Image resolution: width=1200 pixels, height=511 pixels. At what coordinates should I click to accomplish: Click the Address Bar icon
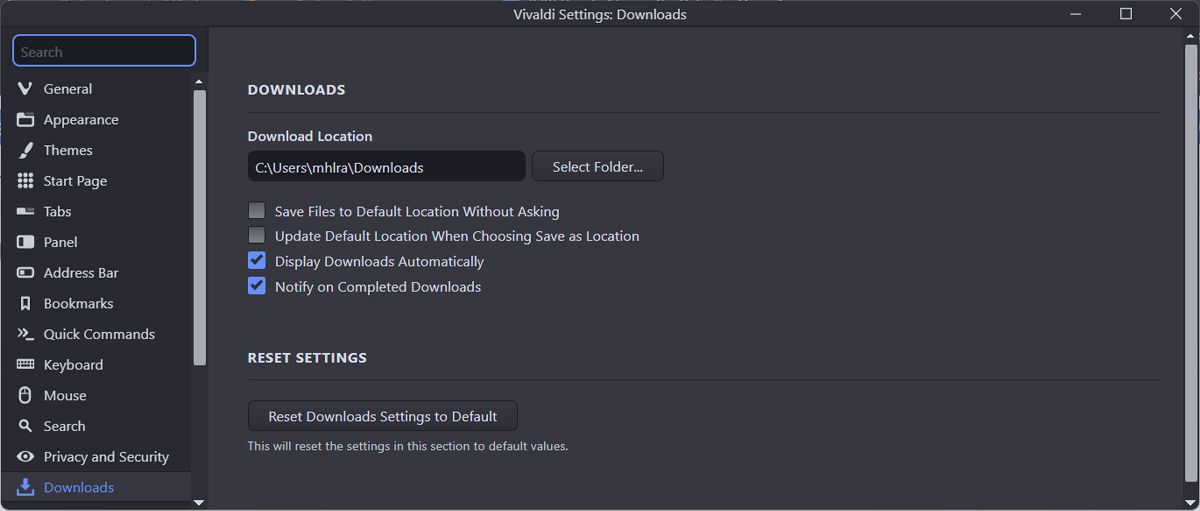26,273
